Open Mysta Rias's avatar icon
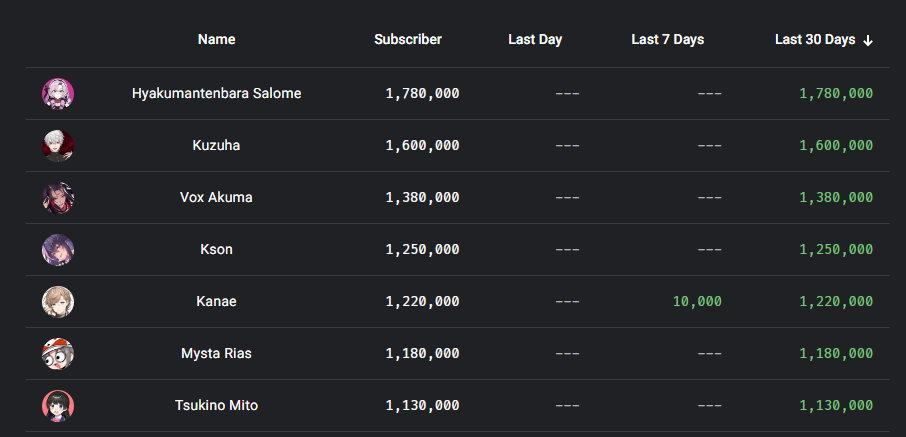The width and height of the screenshot is (906, 437). coord(58,354)
